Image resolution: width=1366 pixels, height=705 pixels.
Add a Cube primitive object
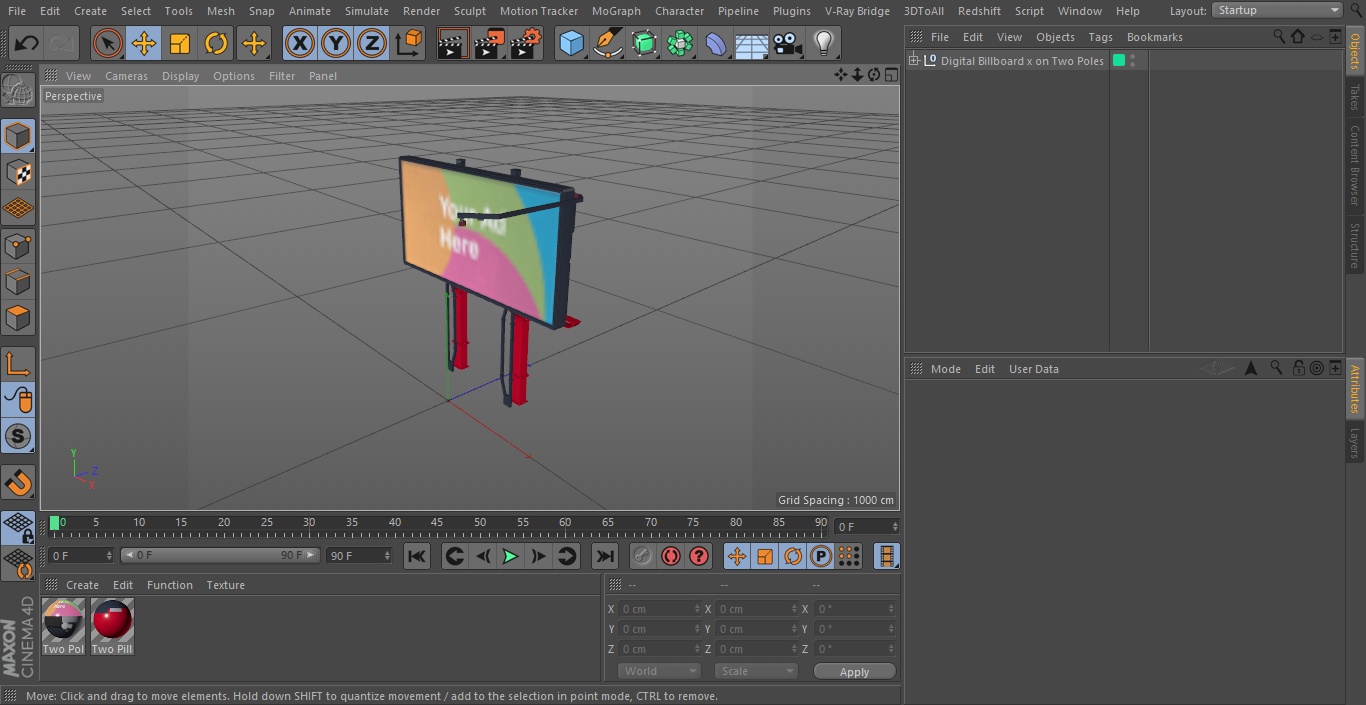571,43
